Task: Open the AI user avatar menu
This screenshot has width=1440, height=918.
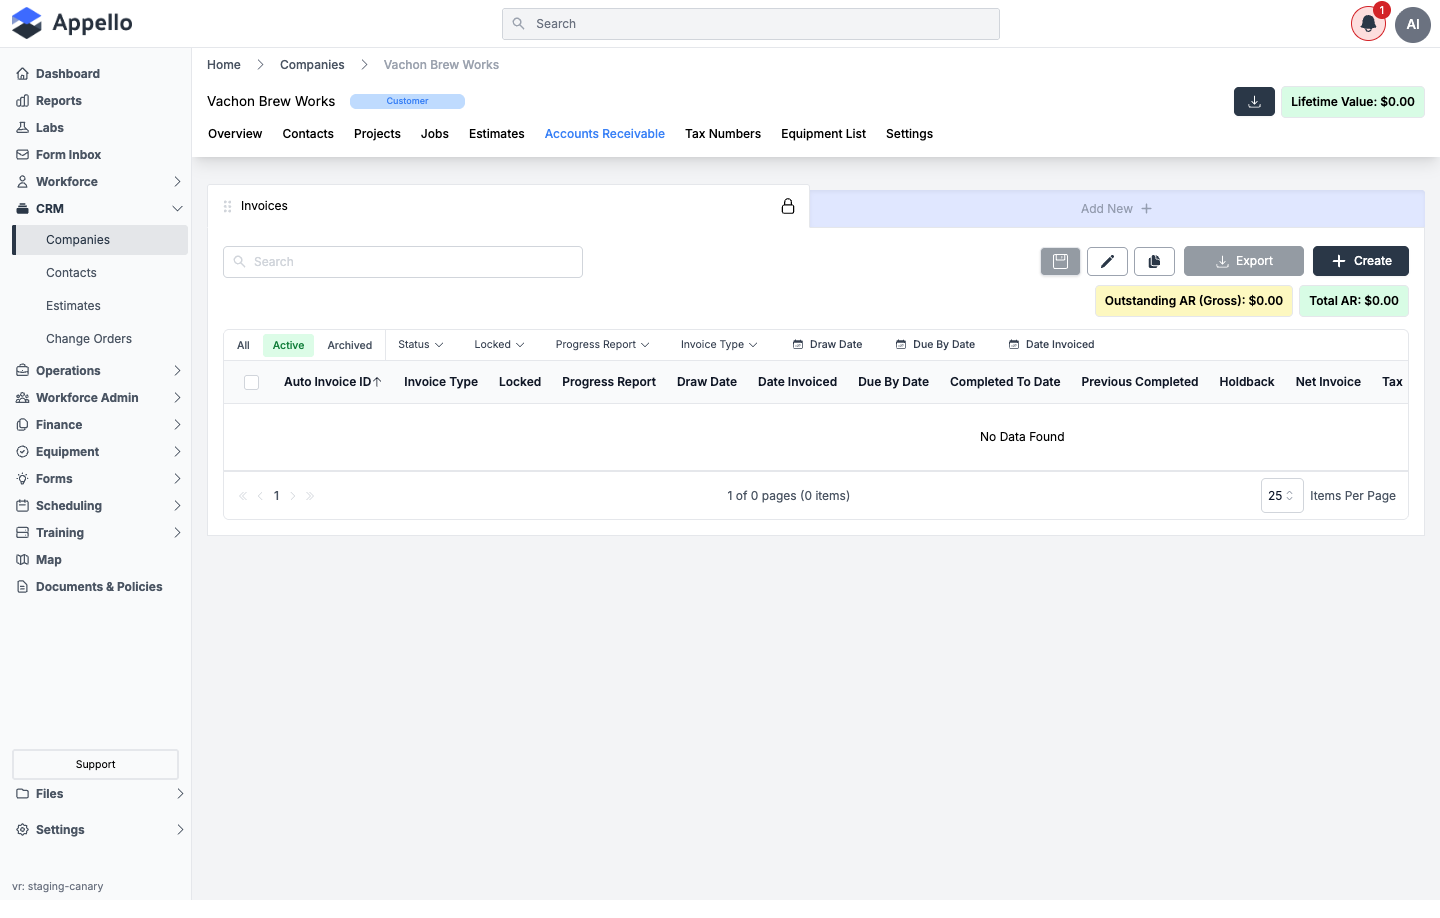Action: (1413, 24)
